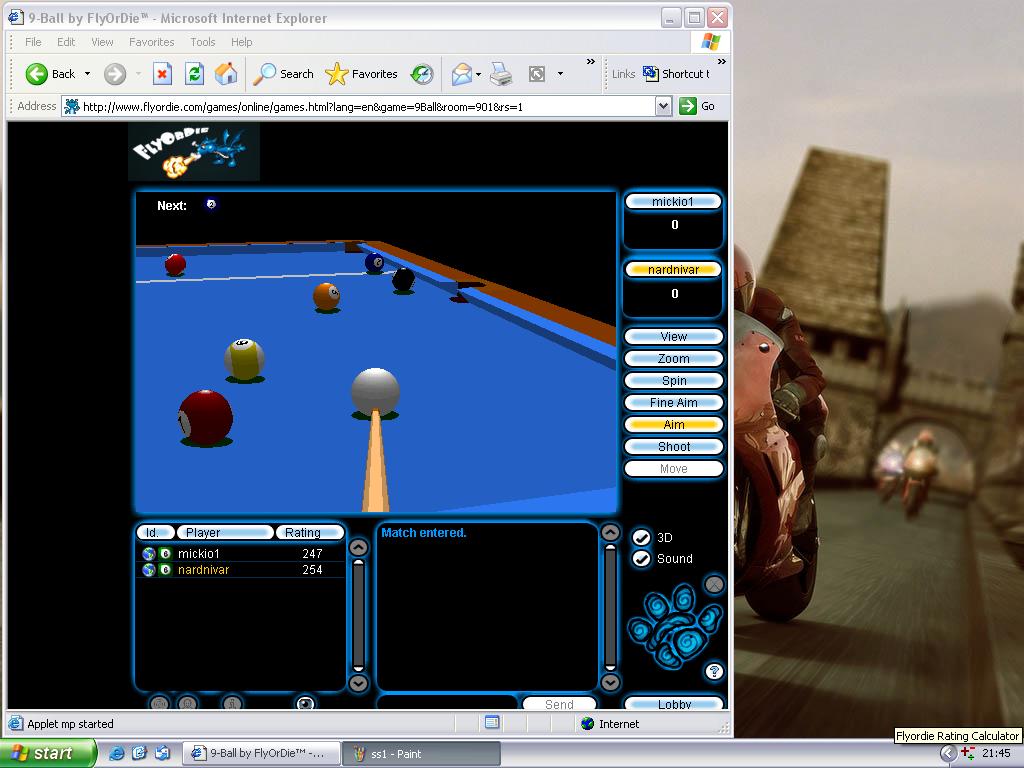Viewport: 1024px width, 768px height.
Task: Click the player list scroll up arrow
Action: tap(359, 547)
